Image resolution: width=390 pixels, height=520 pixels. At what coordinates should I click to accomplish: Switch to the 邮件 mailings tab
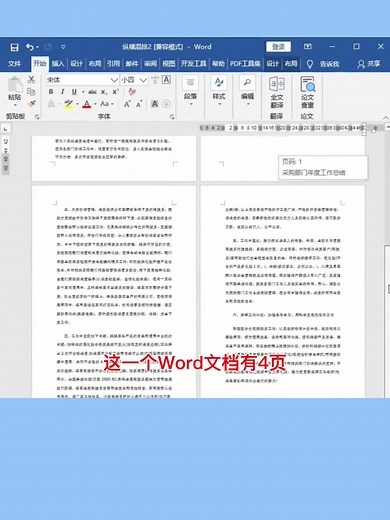(x=132, y=64)
